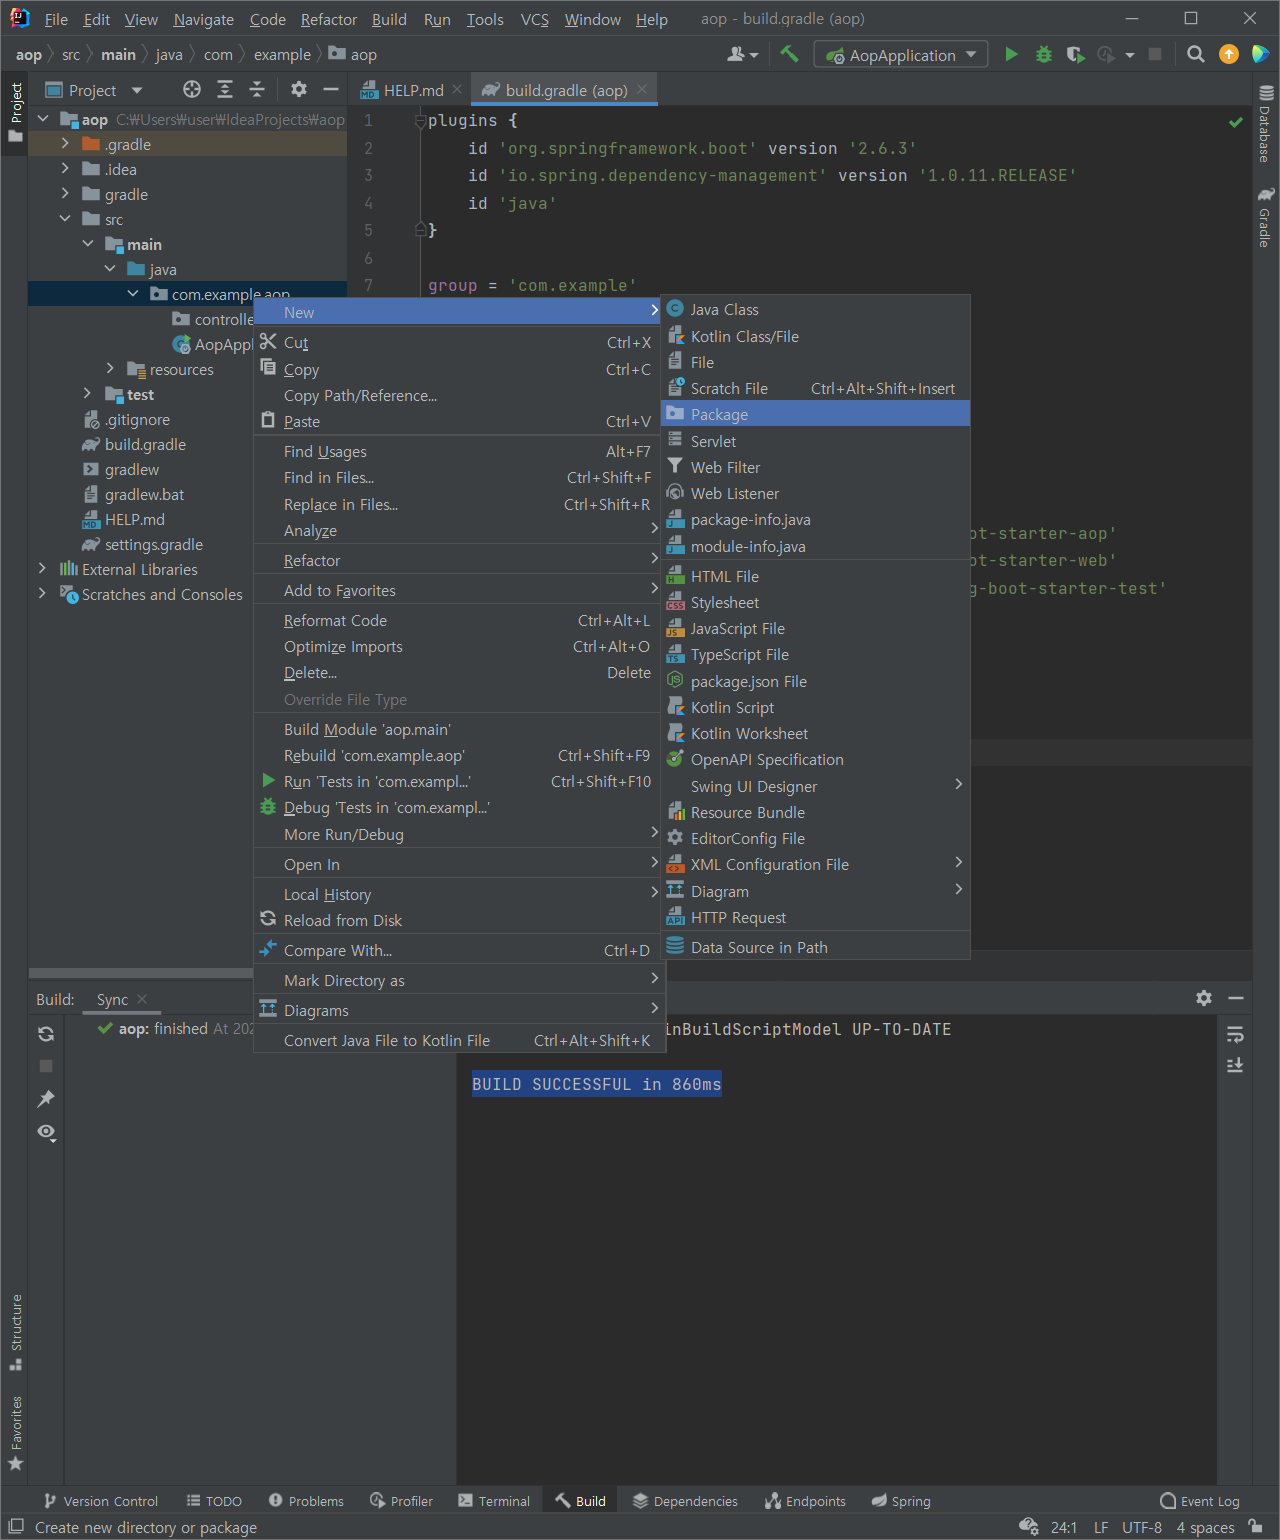The image size is (1280, 1540).
Task: Select opened file crosshair in Project panel
Action: (192, 90)
